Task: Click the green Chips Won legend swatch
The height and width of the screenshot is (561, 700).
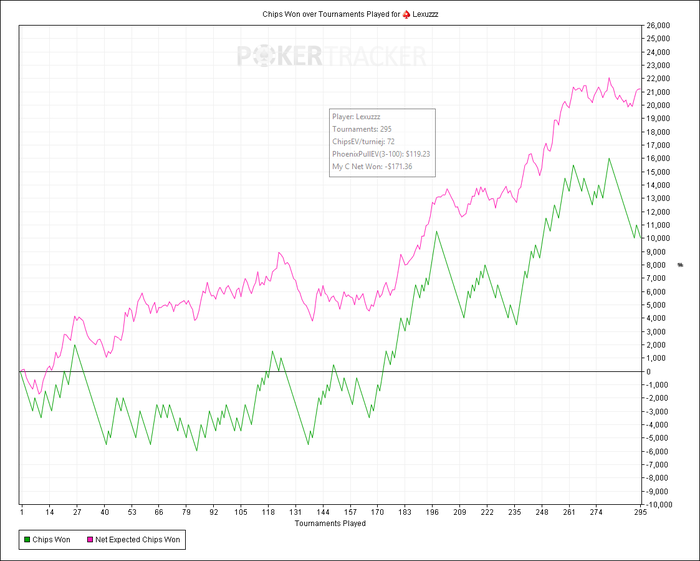Action: 27,540
